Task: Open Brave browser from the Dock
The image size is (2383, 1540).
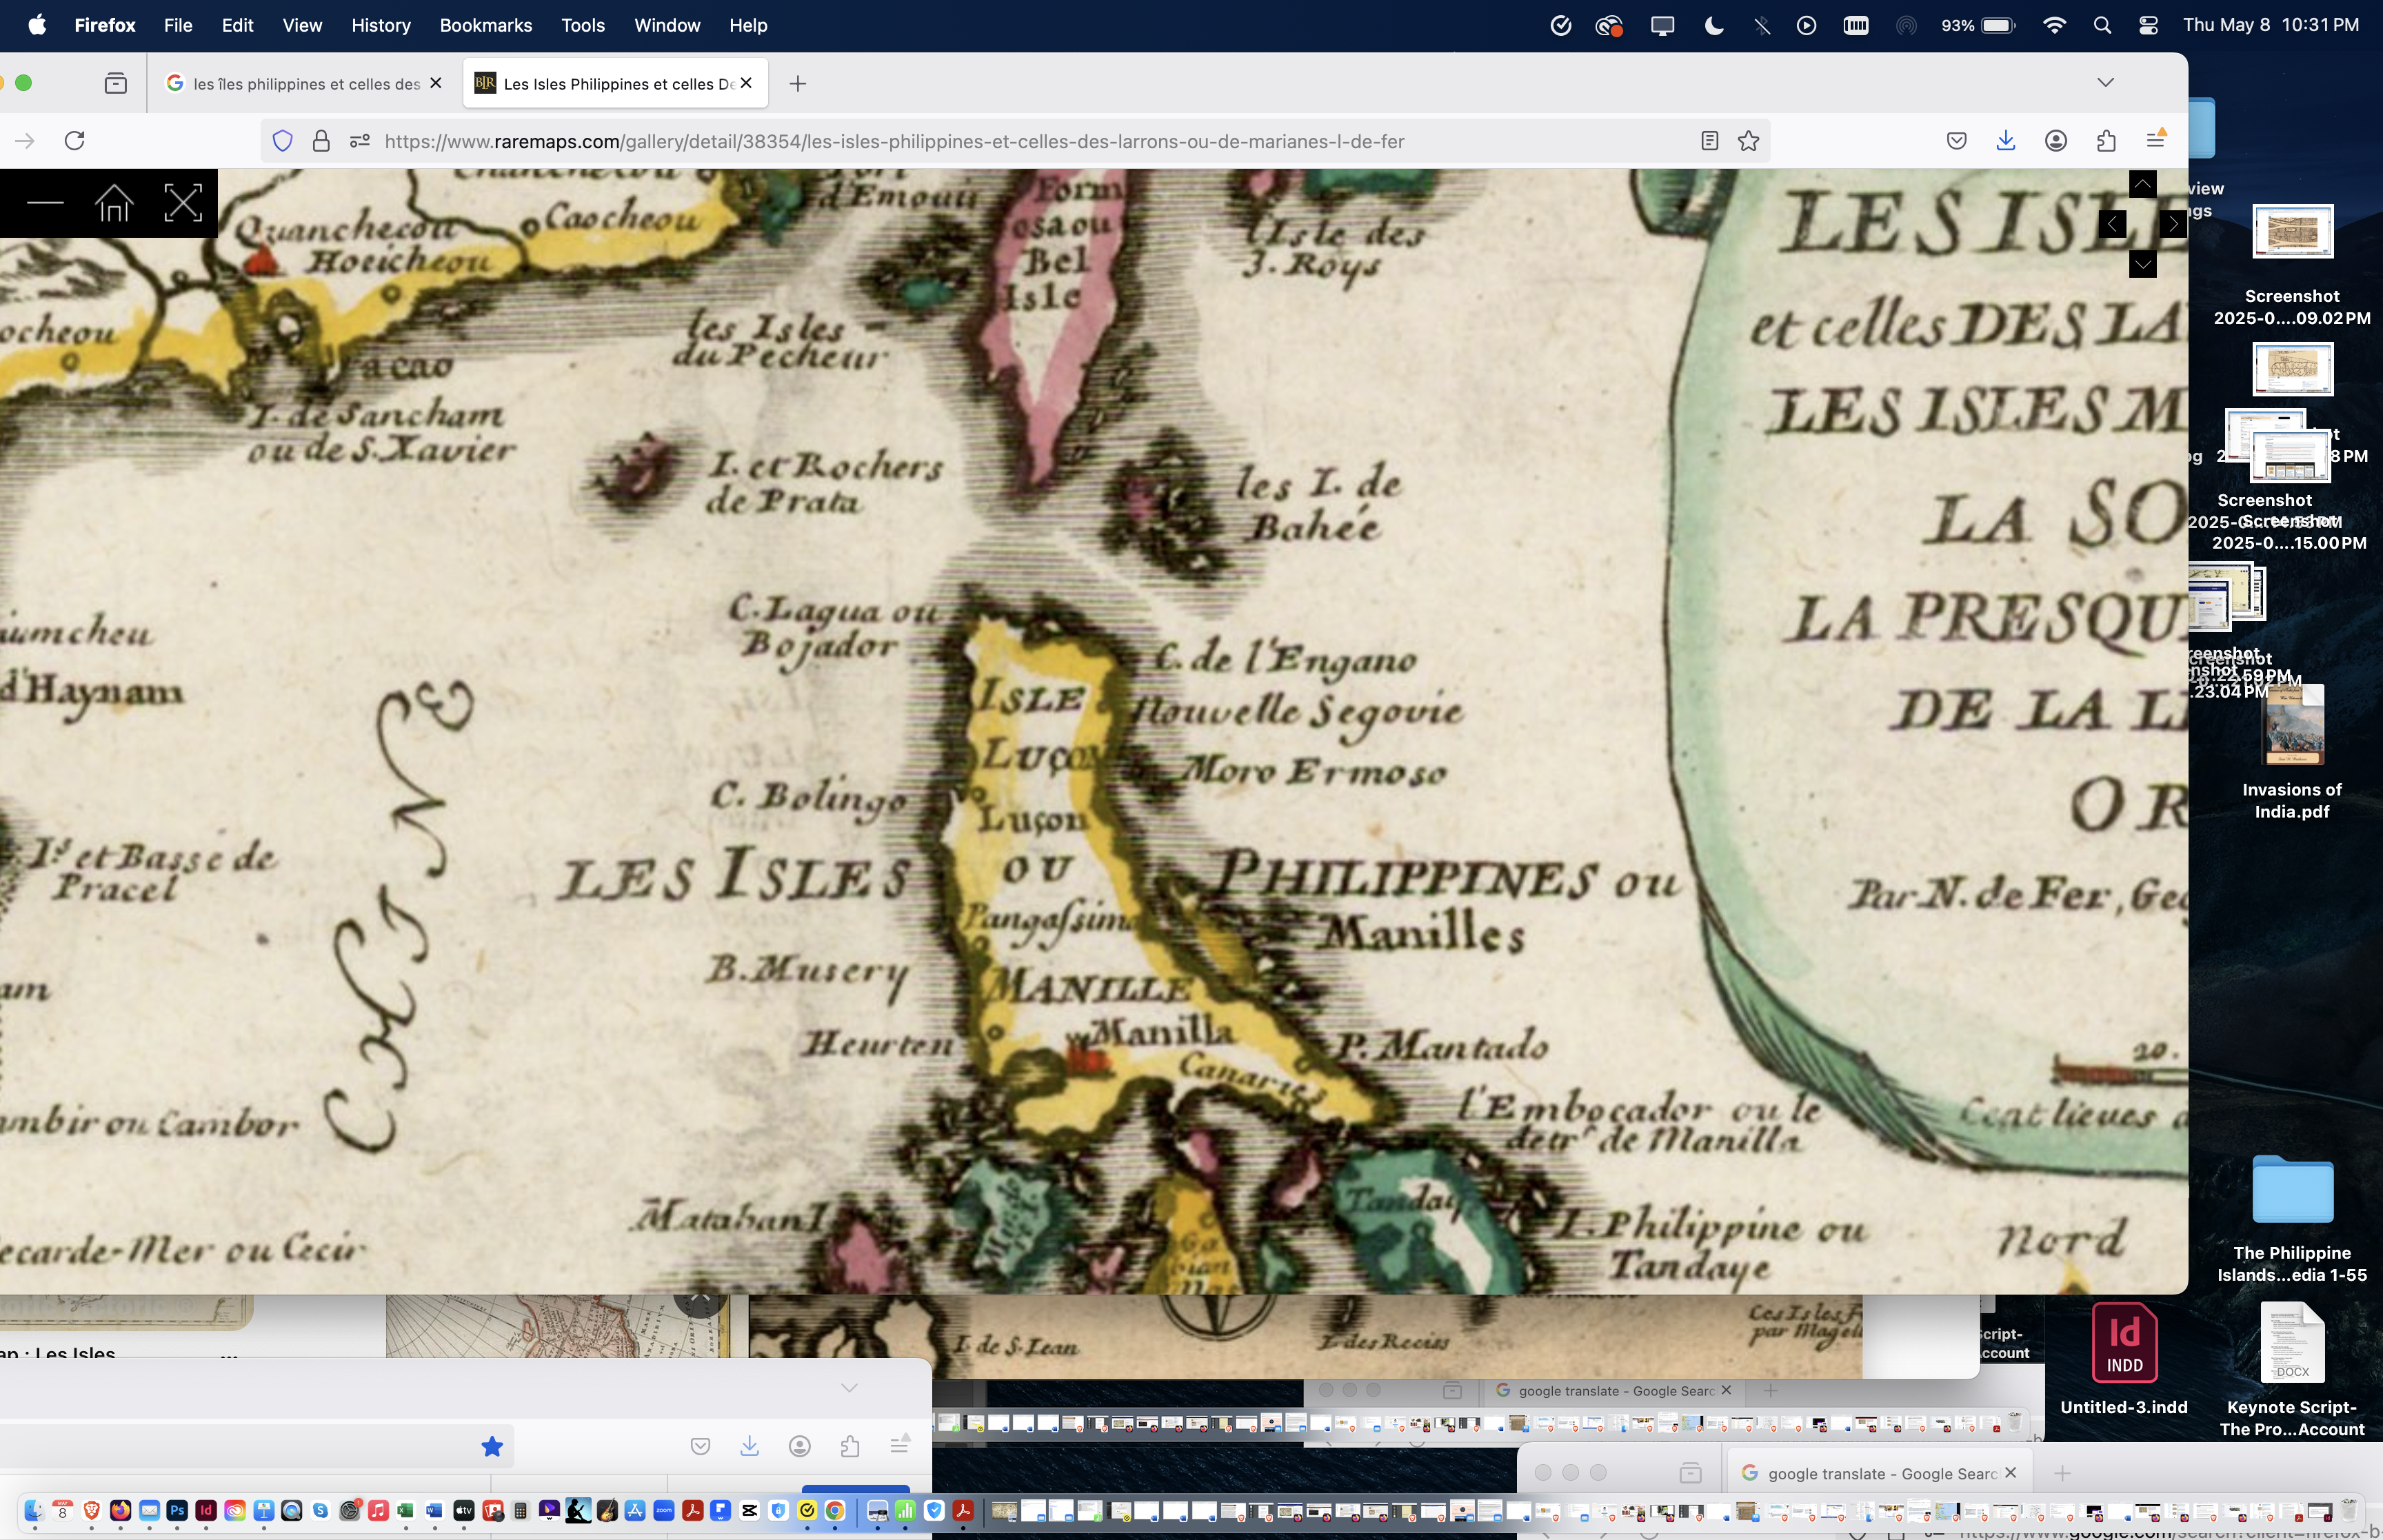Action: (91, 1511)
